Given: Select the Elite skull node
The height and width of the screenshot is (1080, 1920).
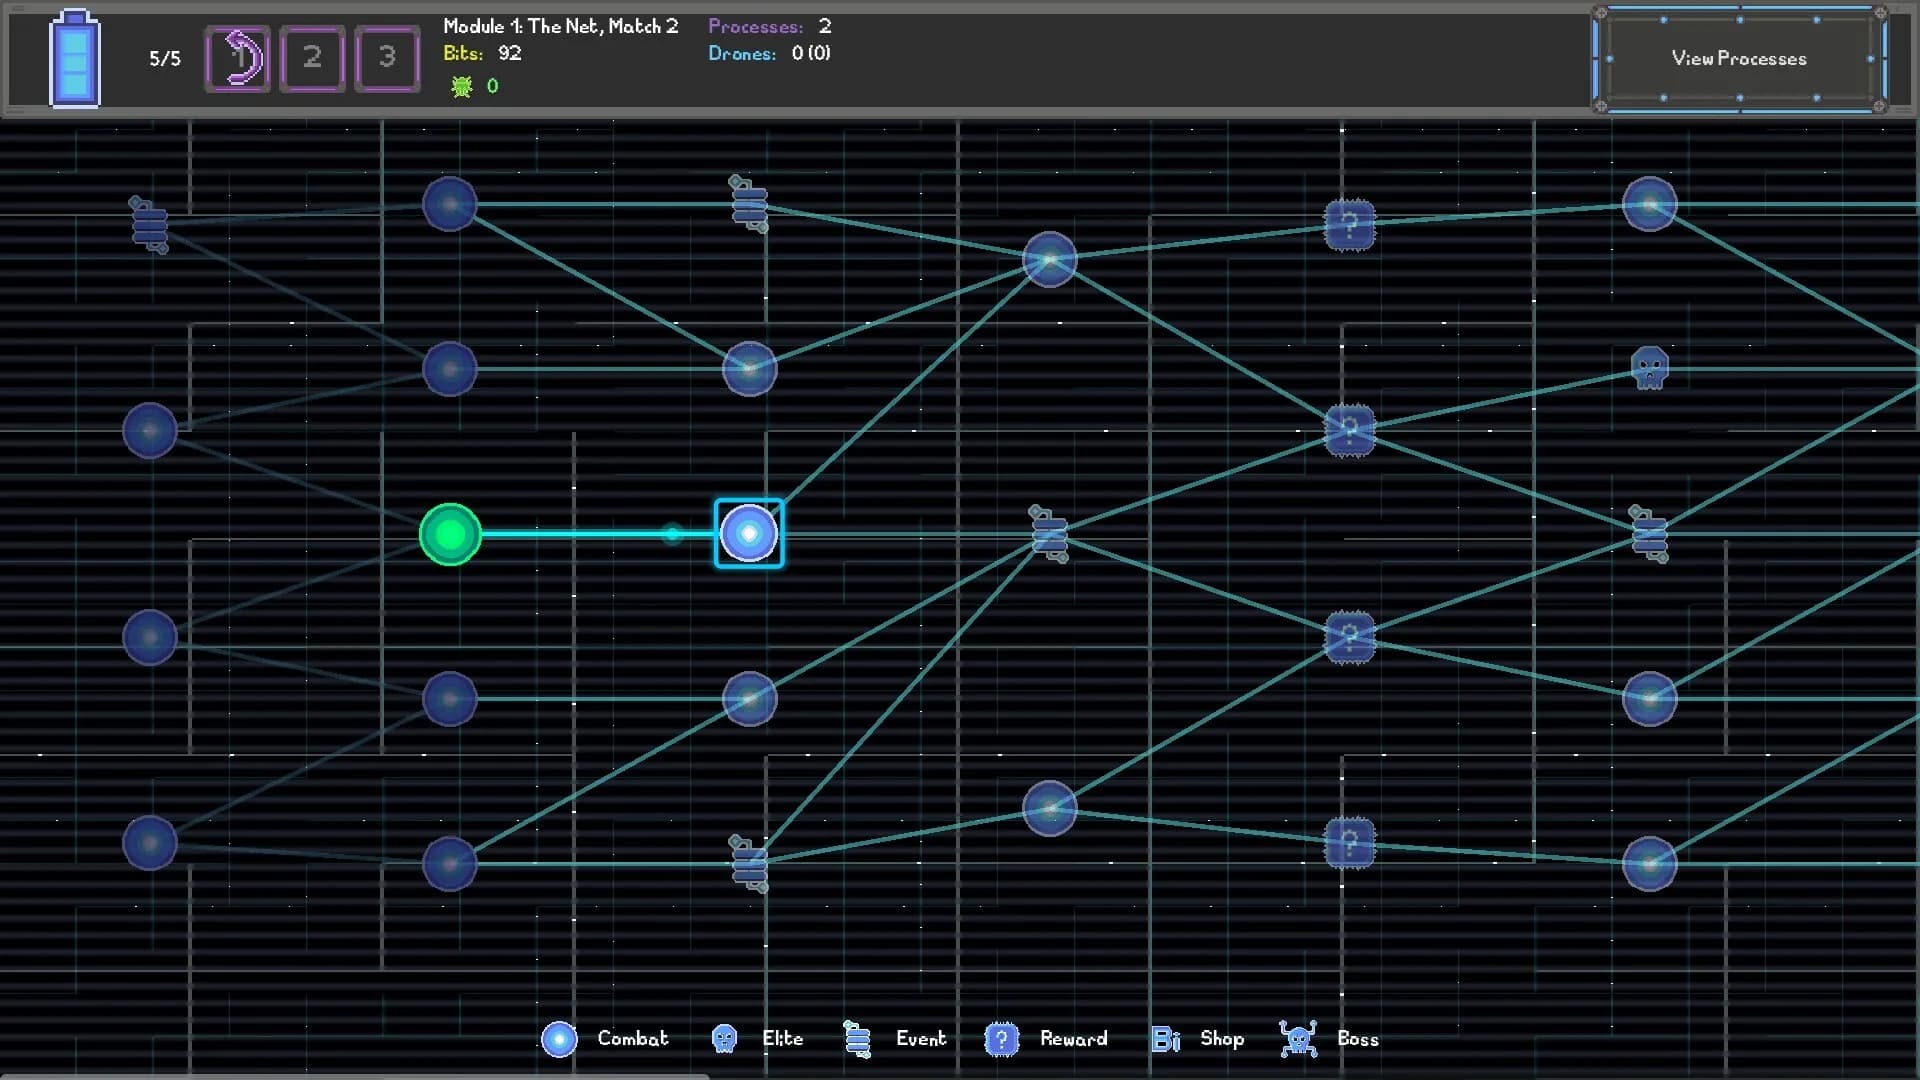Looking at the screenshot, I should click(1649, 367).
